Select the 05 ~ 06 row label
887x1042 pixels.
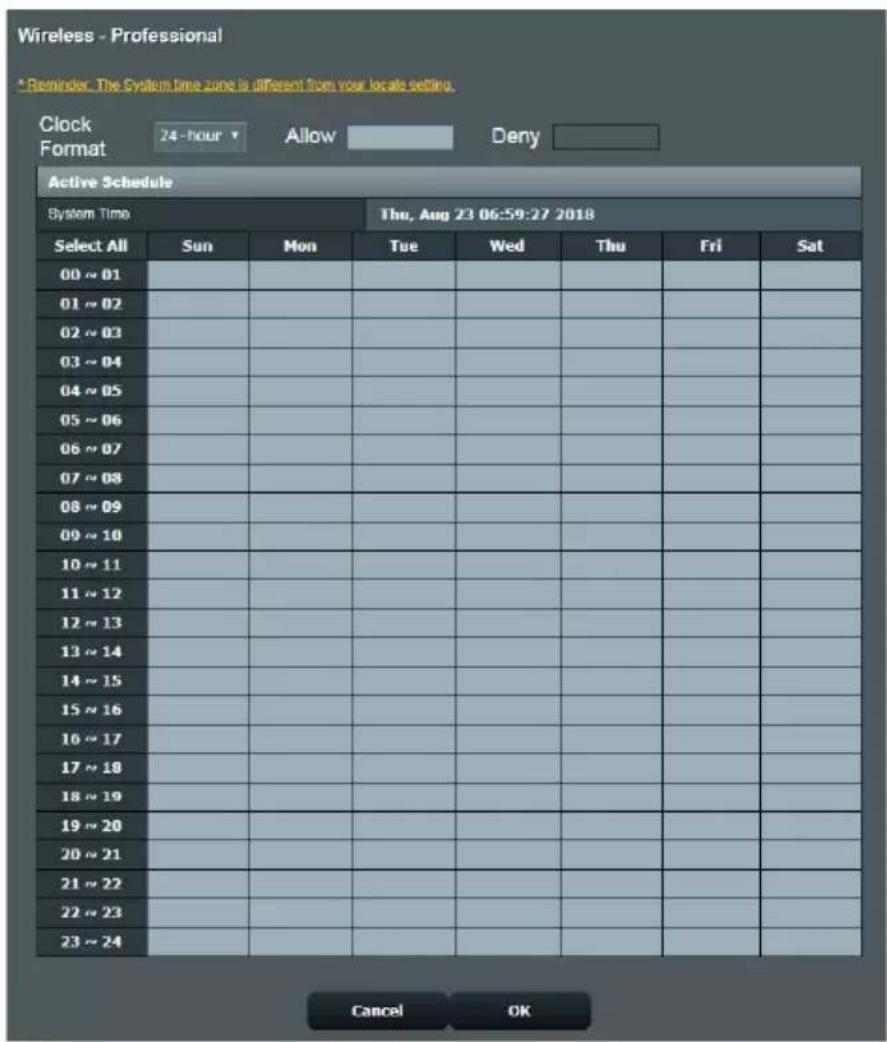pyautogui.click(x=92, y=420)
